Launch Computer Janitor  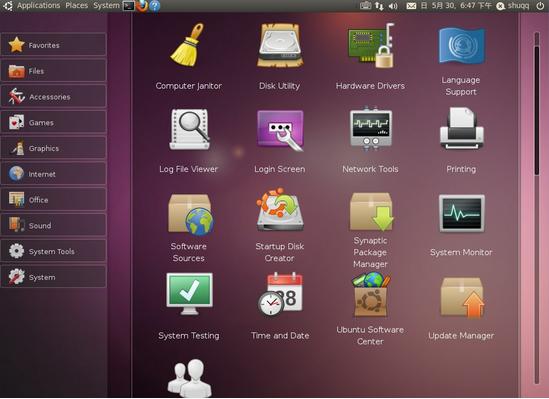point(188,57)
